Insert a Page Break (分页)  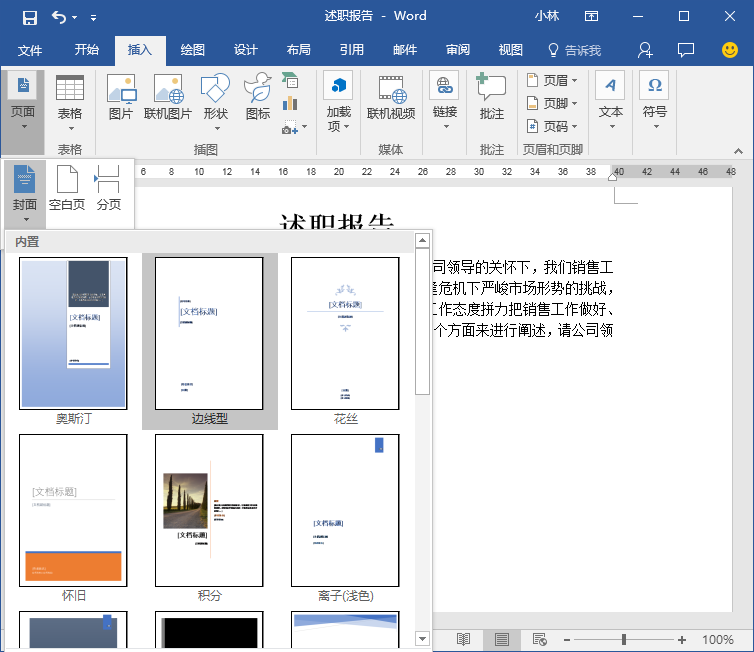tap(109, 188)
